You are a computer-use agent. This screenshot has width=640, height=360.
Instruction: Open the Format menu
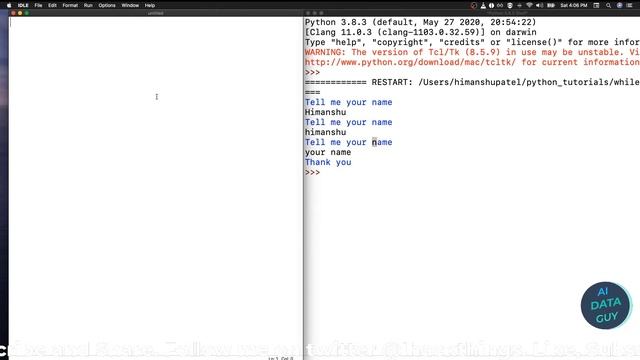70,5
